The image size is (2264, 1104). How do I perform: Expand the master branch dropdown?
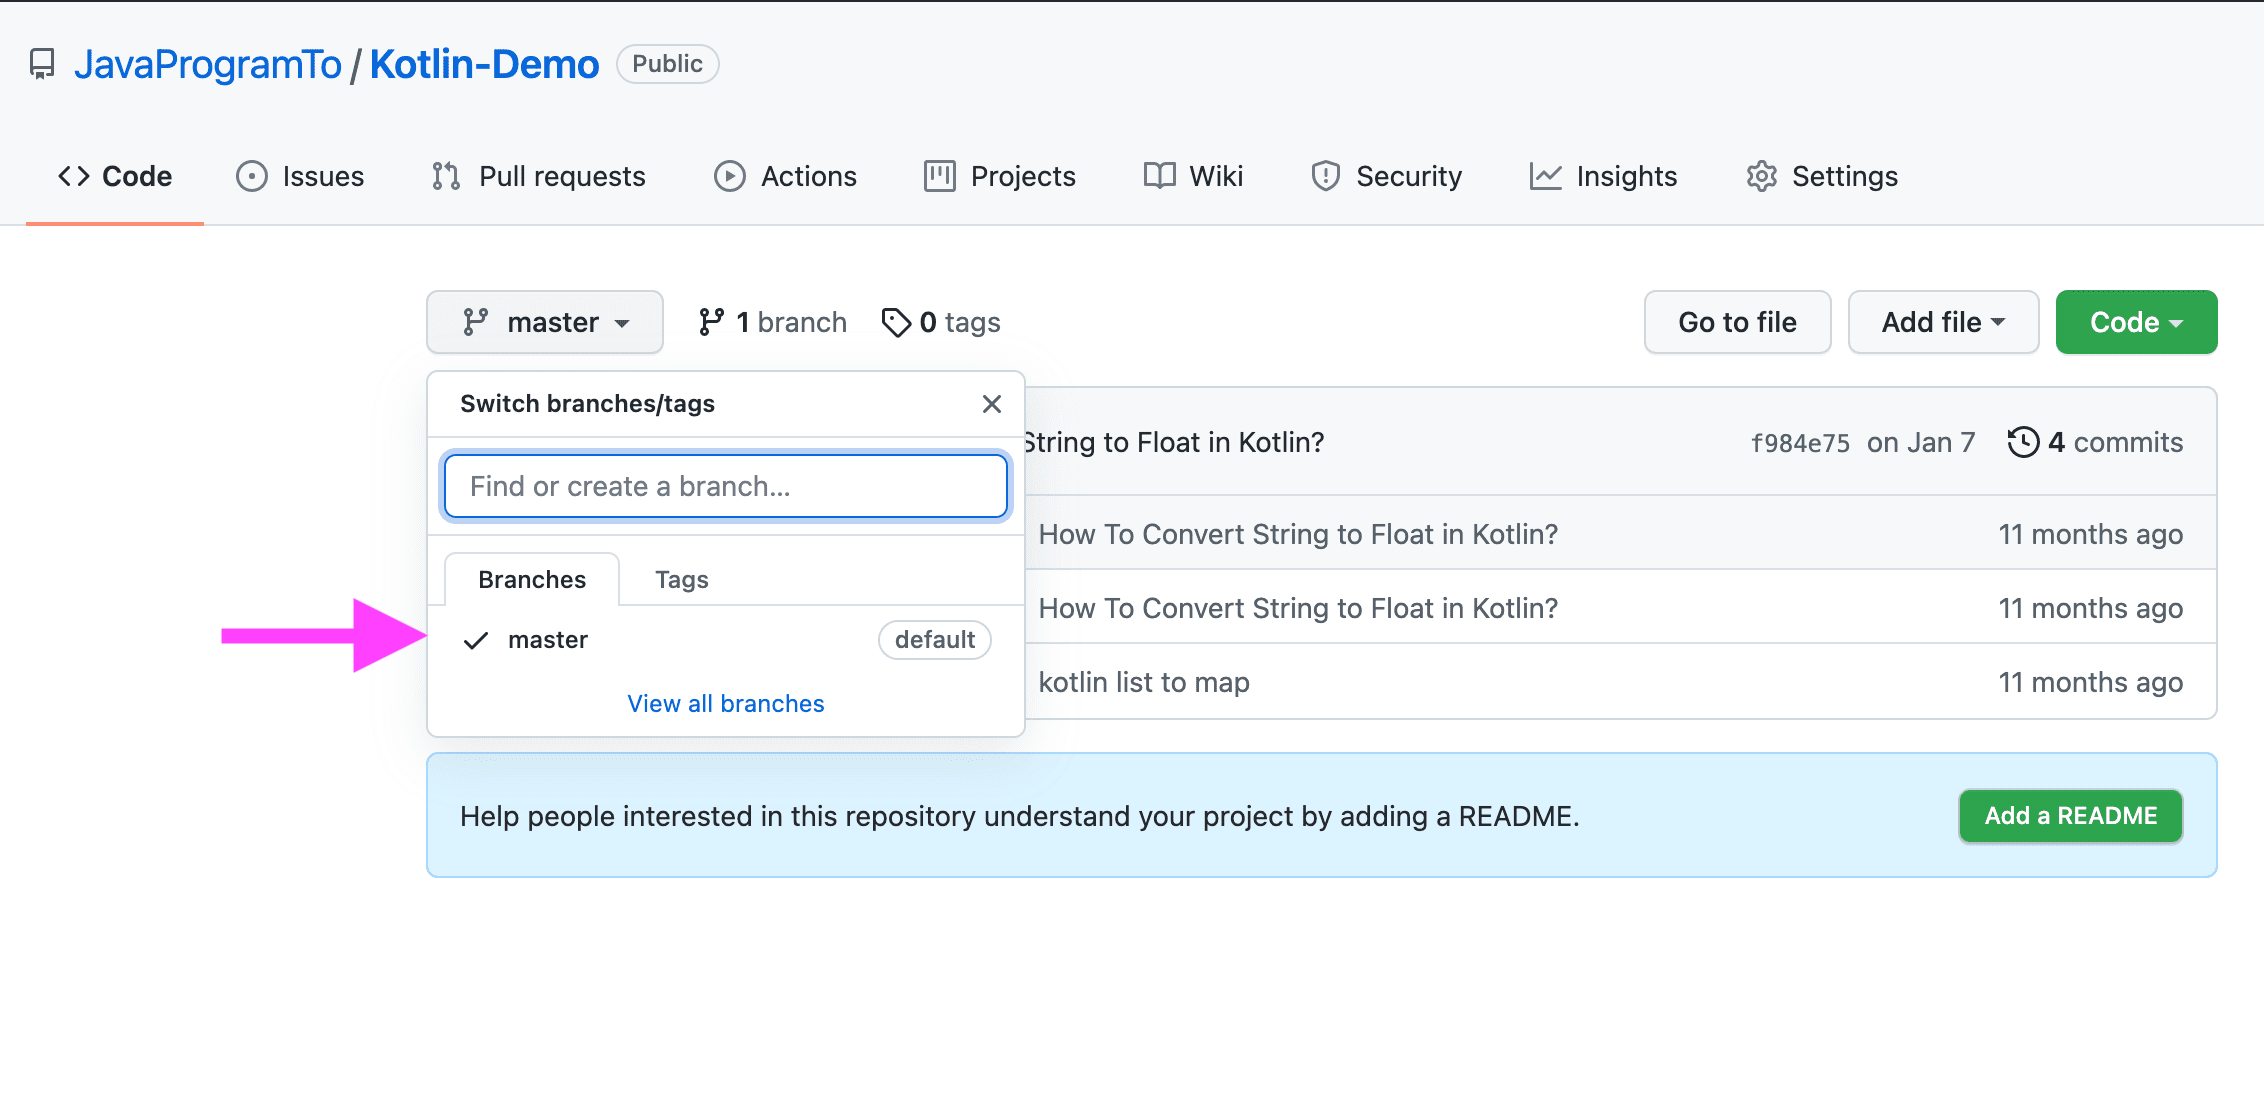(545, 322)
